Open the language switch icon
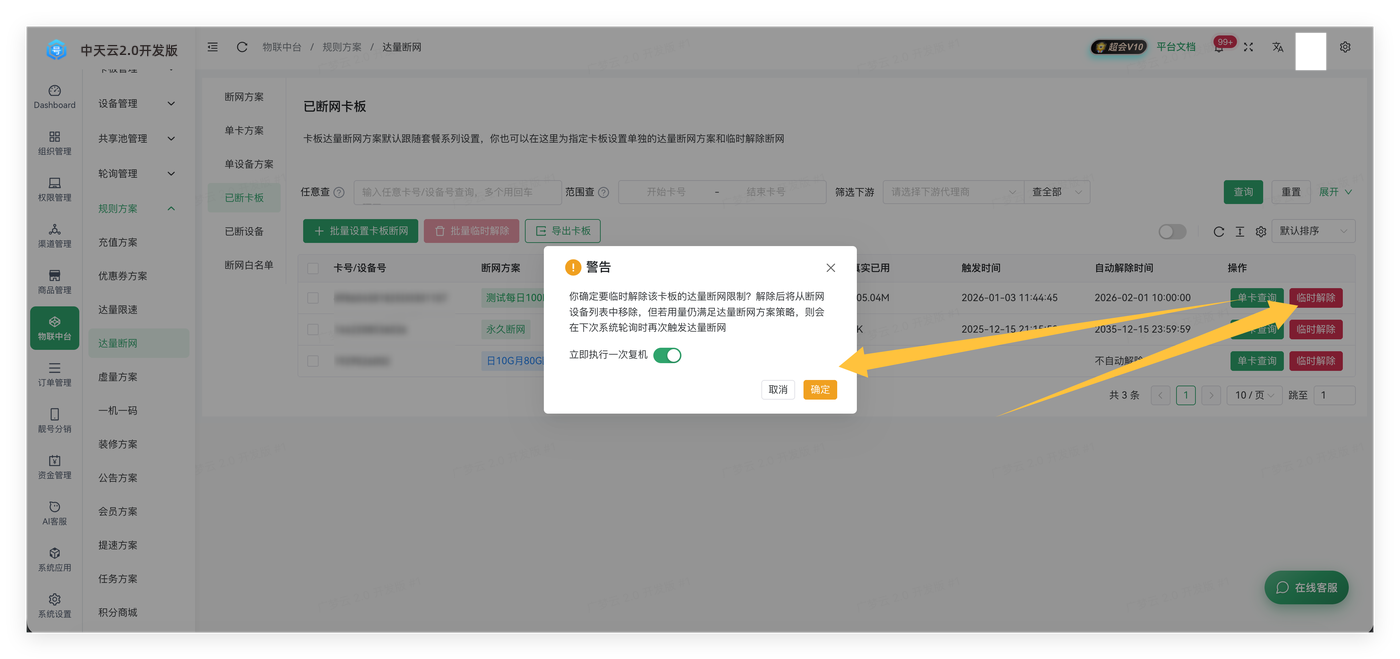The height and width of the screenshot is (659, 1400). (1278, 47)
